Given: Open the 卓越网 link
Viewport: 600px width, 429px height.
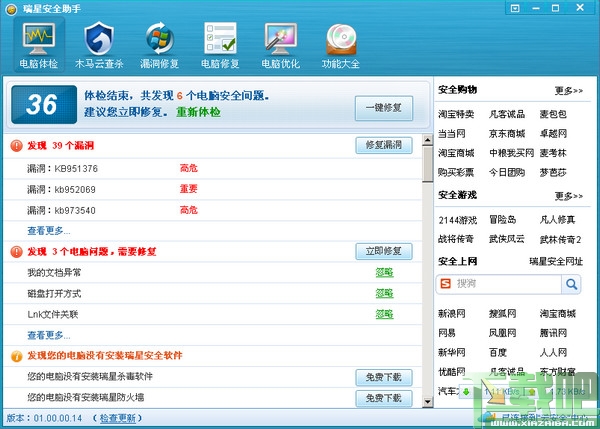Looking at the screenshot, I should tap(553, 134).
